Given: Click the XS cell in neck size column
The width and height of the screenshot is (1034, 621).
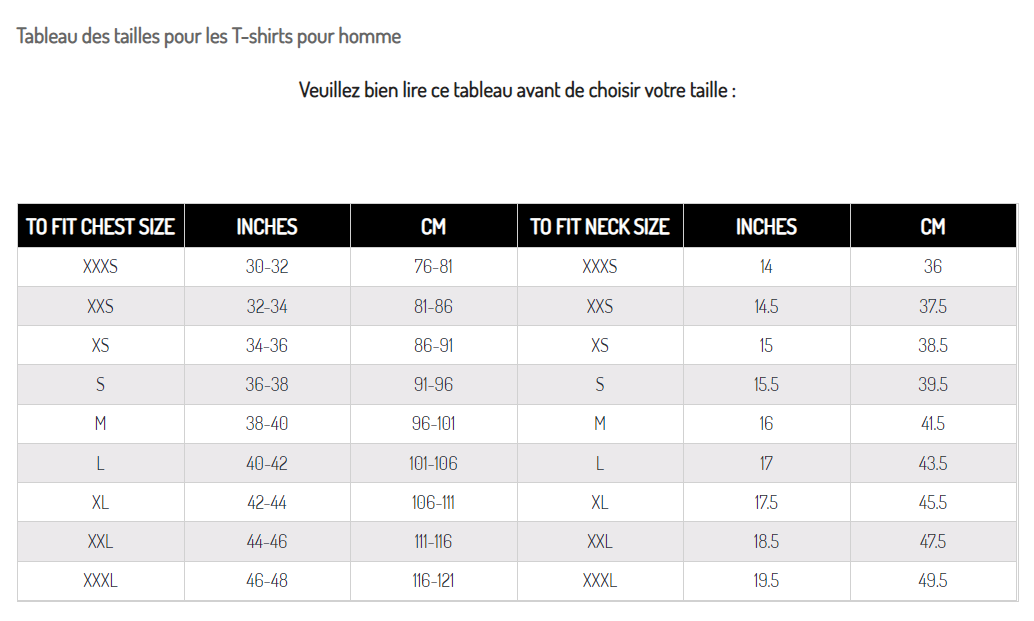Looking at the screenshot, I should pos(600,345).
